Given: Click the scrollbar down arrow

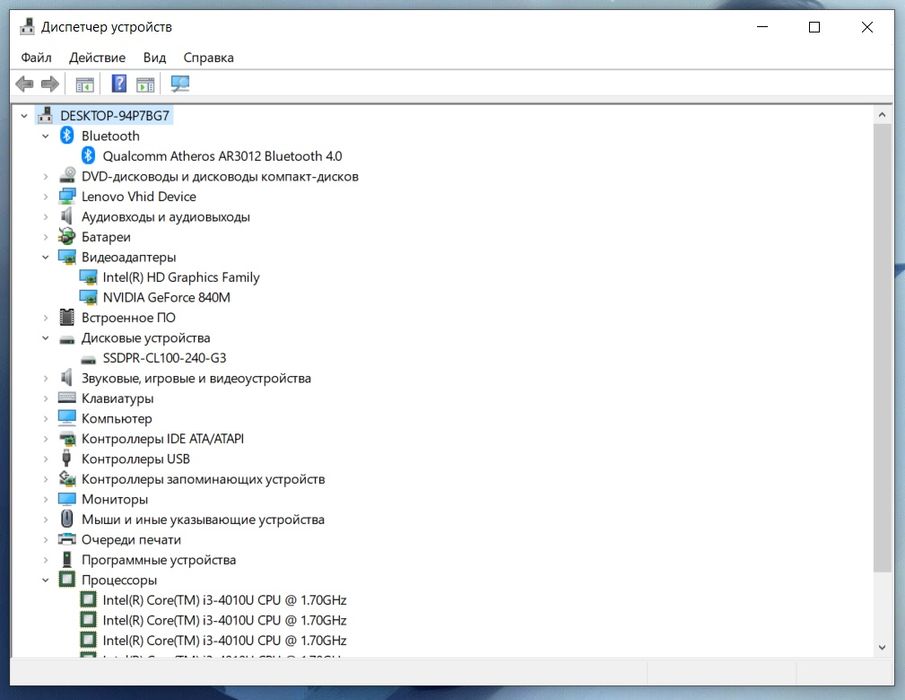Looking at the screenshot, I should [882, 647].
